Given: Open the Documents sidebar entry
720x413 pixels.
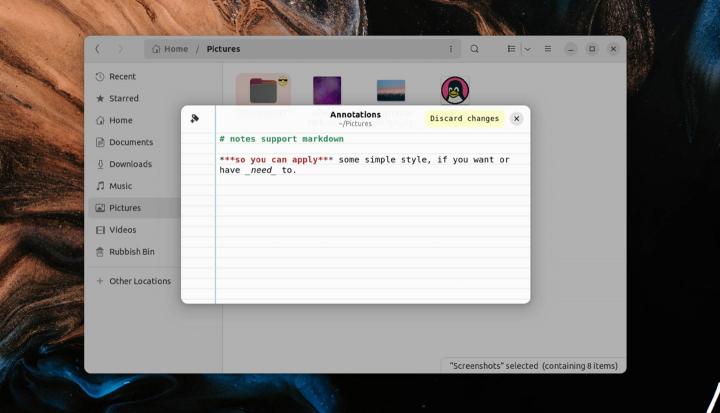Looking at the screenshot, I should point(131,142).
